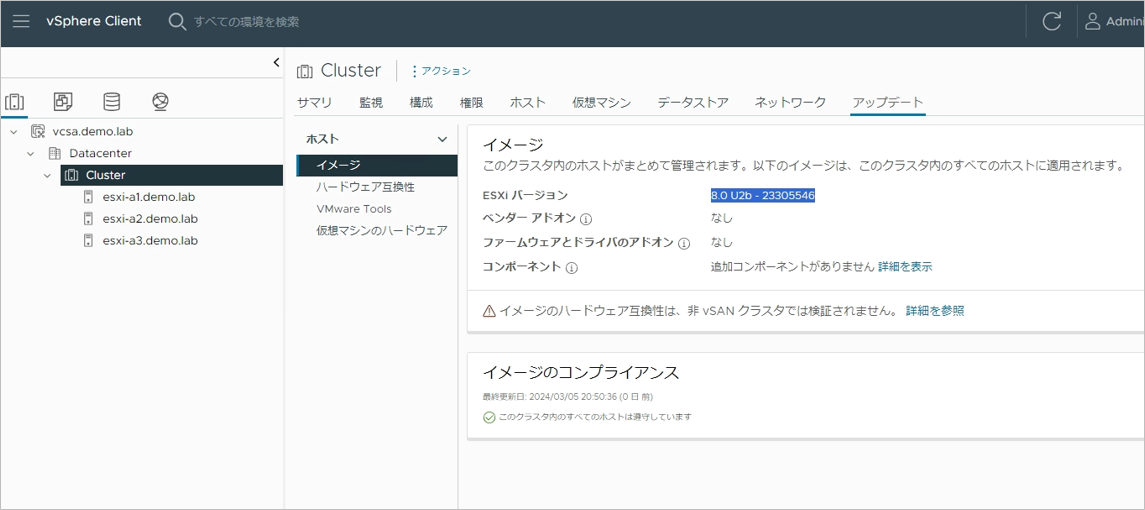Open the 構成 tab

click(421, 102)
